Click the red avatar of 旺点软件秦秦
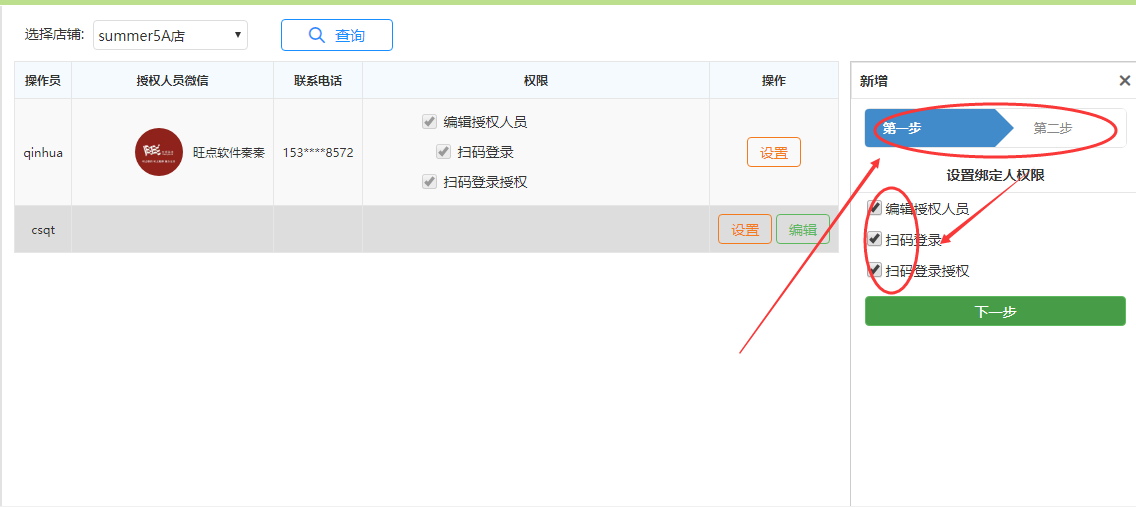The image size is (1136, 507). (x=159, y=151)
